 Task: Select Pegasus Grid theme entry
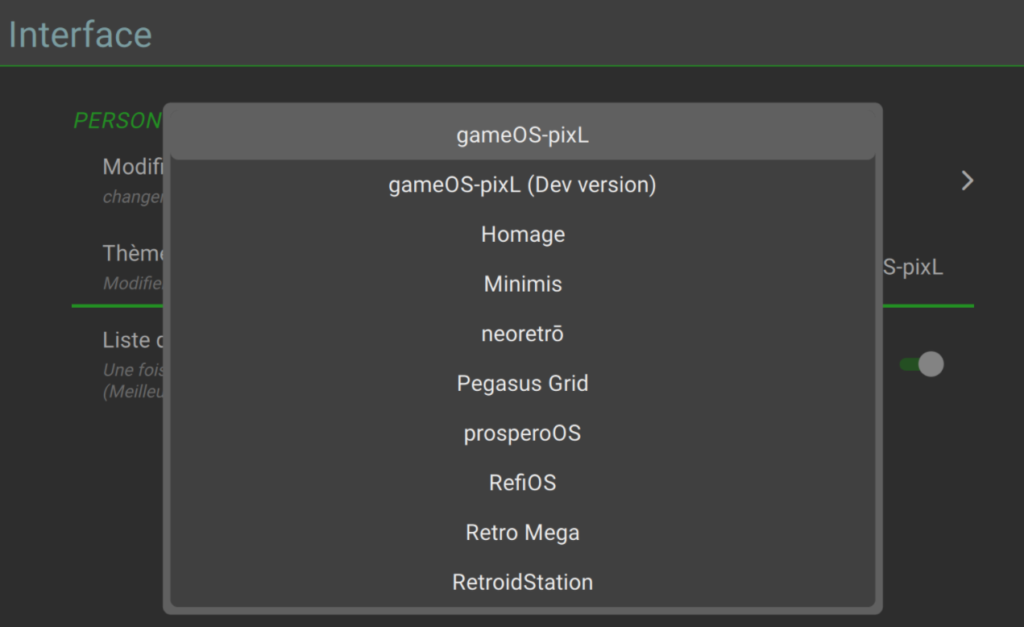point(522,383)
